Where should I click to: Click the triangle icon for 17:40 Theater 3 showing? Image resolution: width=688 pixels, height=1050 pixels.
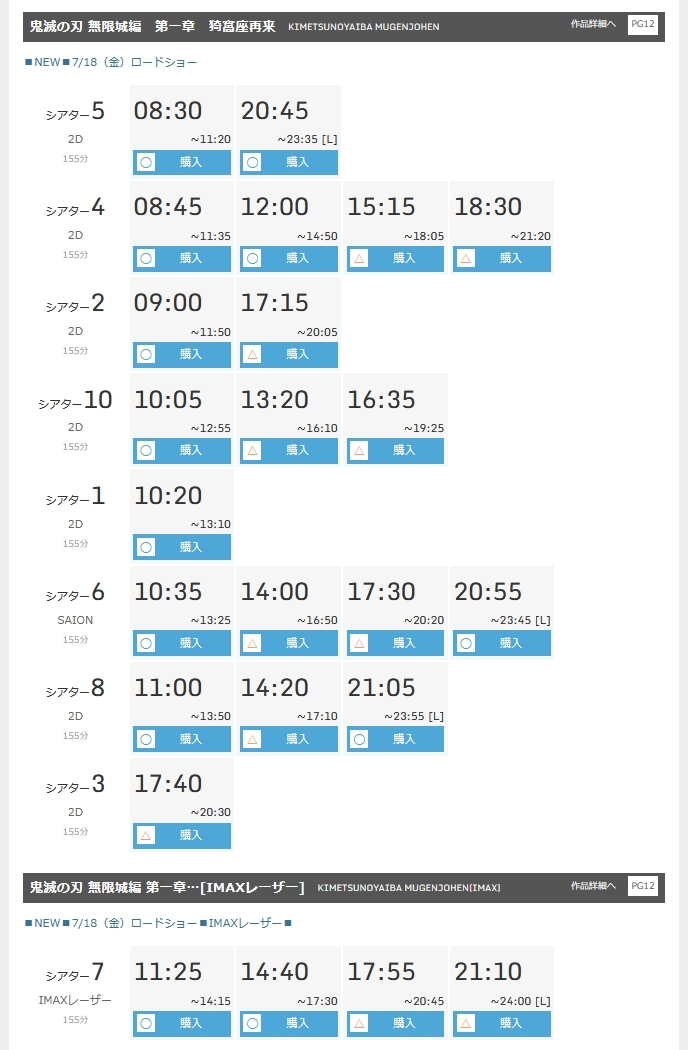pos(146,835)
